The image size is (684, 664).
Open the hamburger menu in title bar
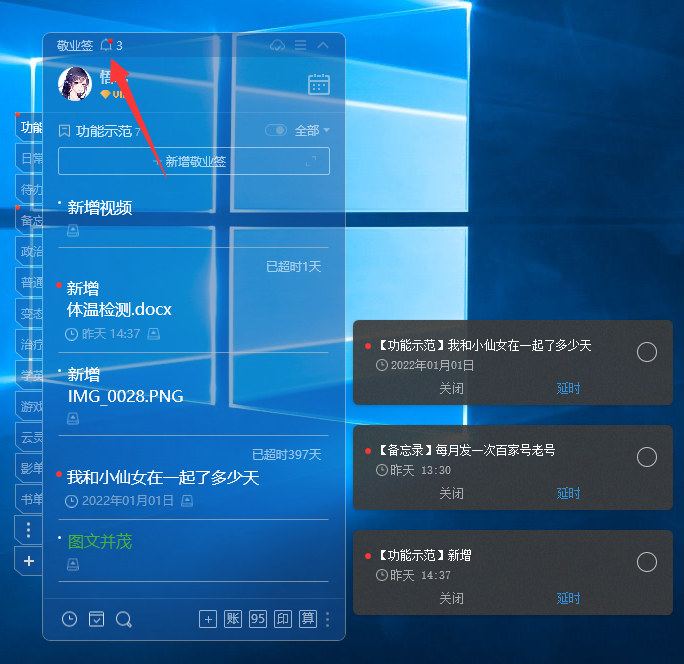[x=301, y=45]
